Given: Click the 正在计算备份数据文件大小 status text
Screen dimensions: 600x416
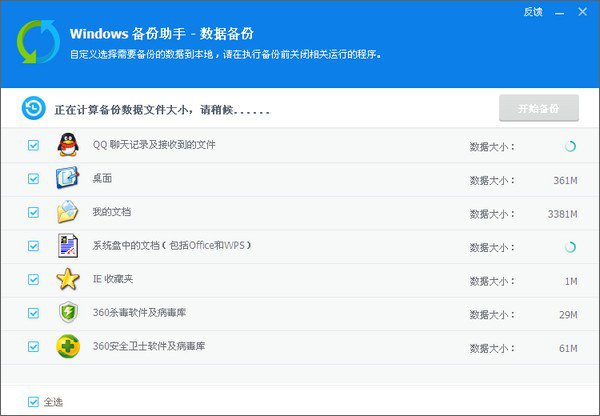Looking at the screenshot, I should tap(162, 110).
